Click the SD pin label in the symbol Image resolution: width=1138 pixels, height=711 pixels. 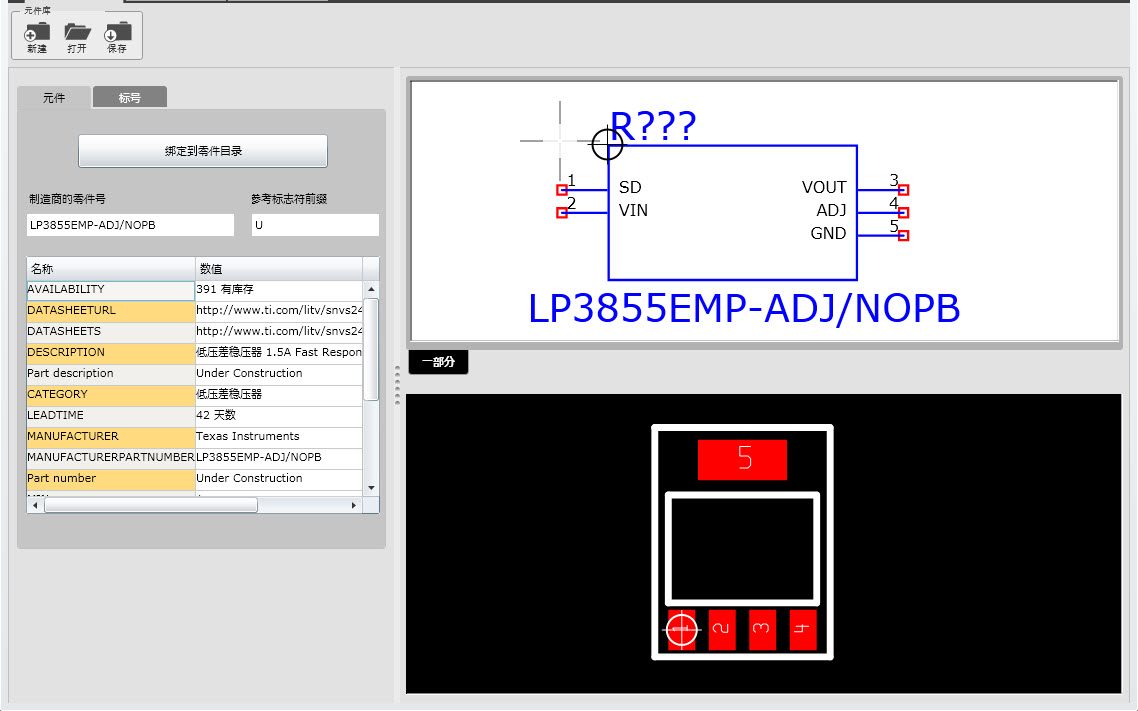pyautogui.click(x=630, y=187)
